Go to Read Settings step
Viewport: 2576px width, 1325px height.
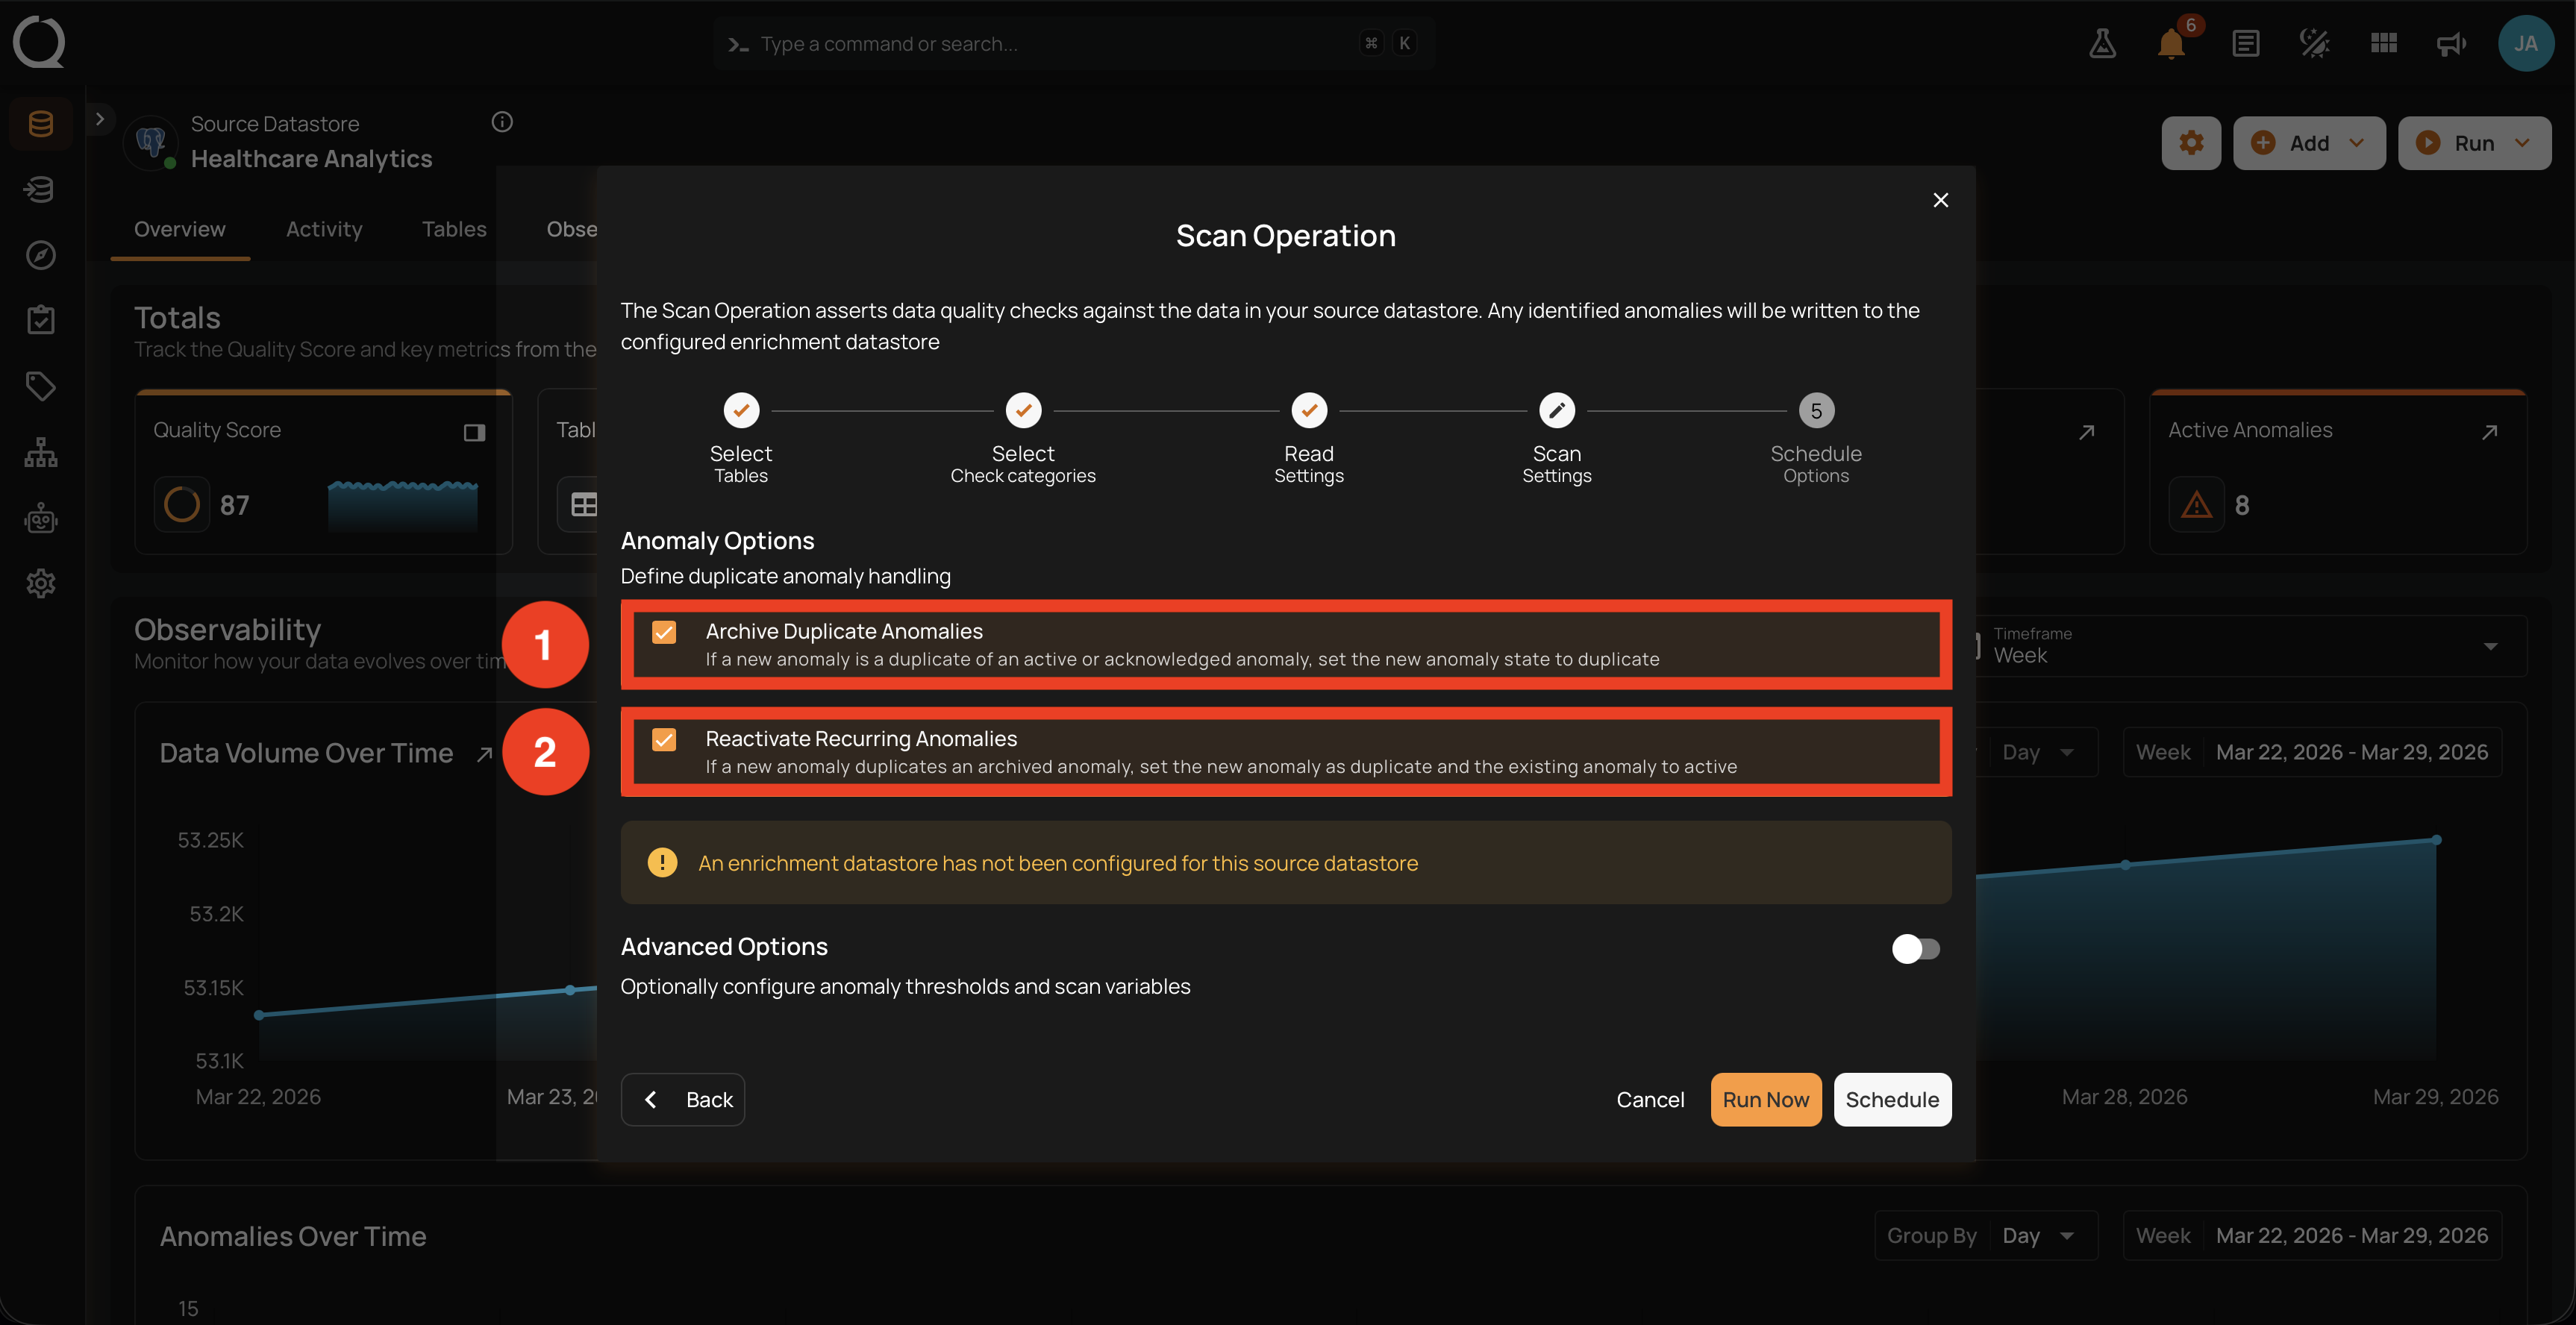click(x=1308, y=438)
